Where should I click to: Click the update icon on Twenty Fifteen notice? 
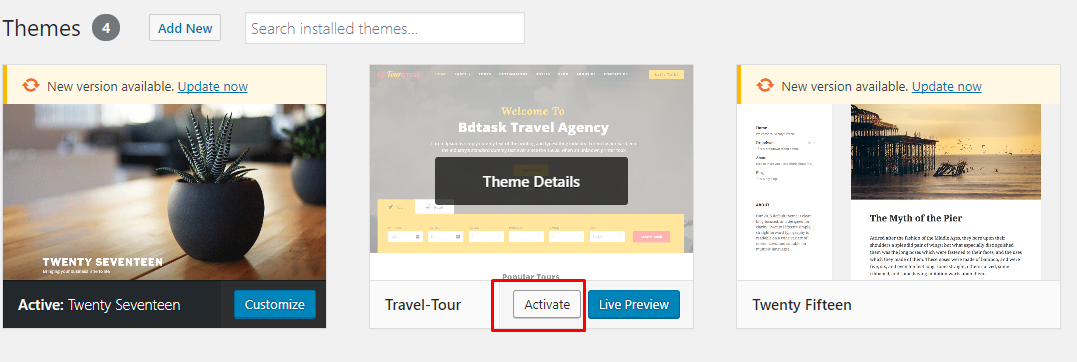[x=765, y=86]
